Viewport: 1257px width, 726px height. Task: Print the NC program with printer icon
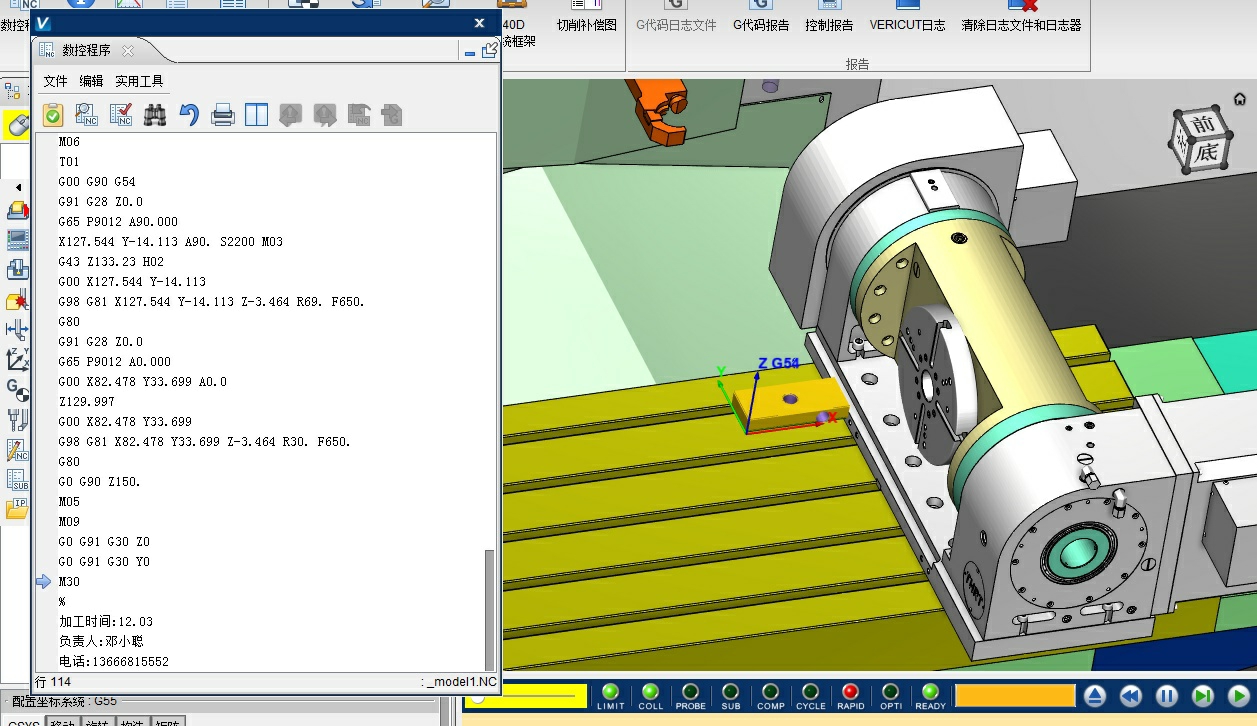tap(222, 115)
